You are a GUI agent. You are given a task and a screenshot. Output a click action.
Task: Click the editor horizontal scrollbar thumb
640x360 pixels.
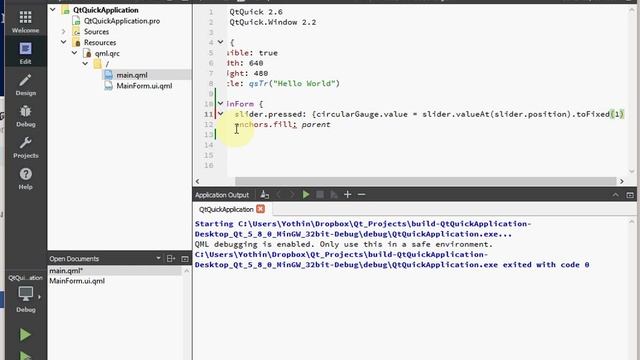(x=425, y=181)
